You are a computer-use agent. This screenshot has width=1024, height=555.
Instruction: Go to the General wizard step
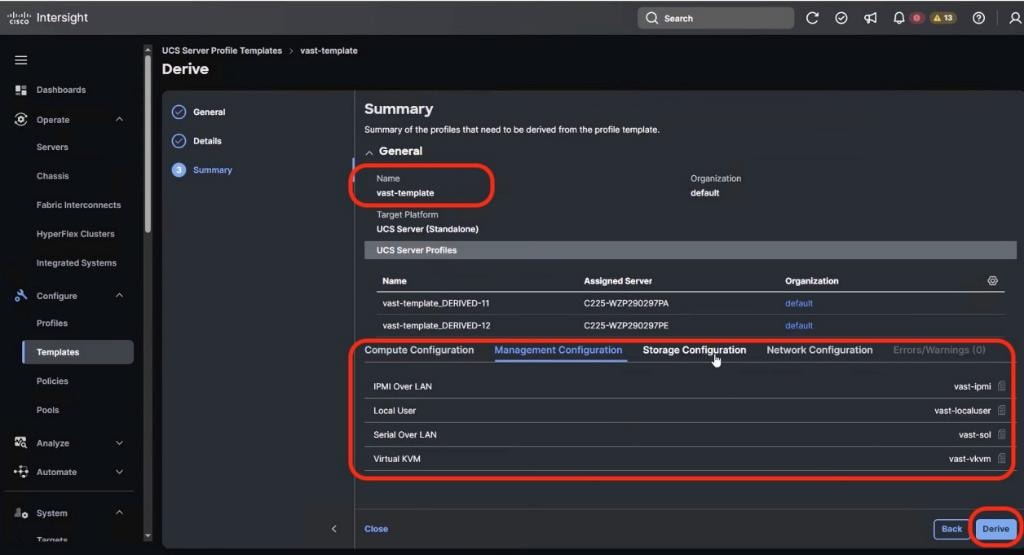(x=199, y=112)
